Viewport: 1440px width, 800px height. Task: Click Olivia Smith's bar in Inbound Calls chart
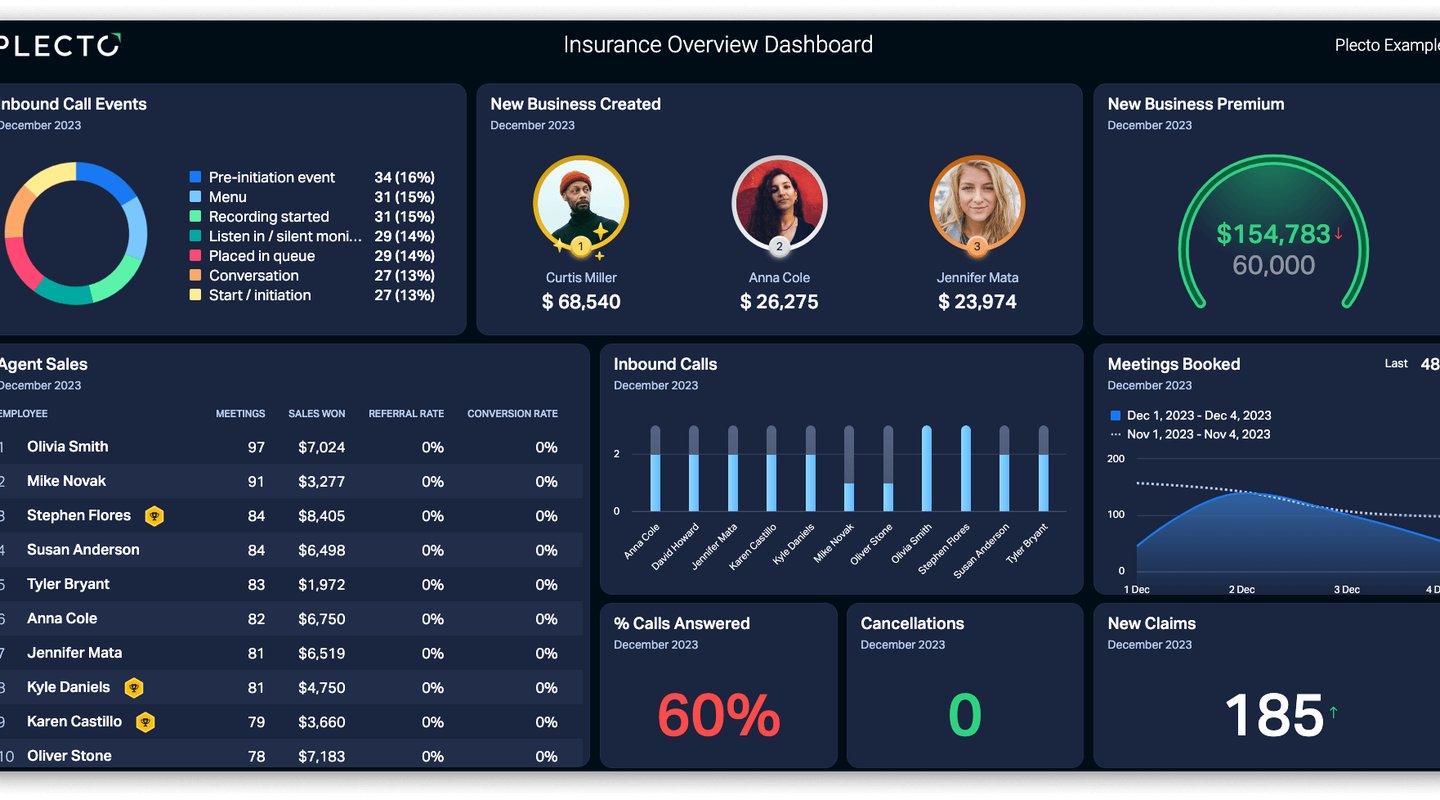927,470
